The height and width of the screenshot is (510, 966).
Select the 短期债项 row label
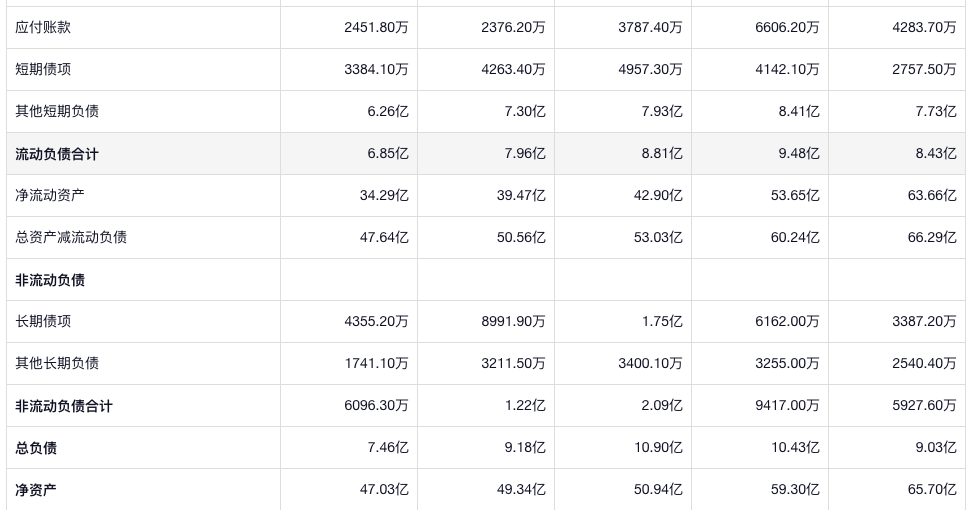click(x=43, y=70)
